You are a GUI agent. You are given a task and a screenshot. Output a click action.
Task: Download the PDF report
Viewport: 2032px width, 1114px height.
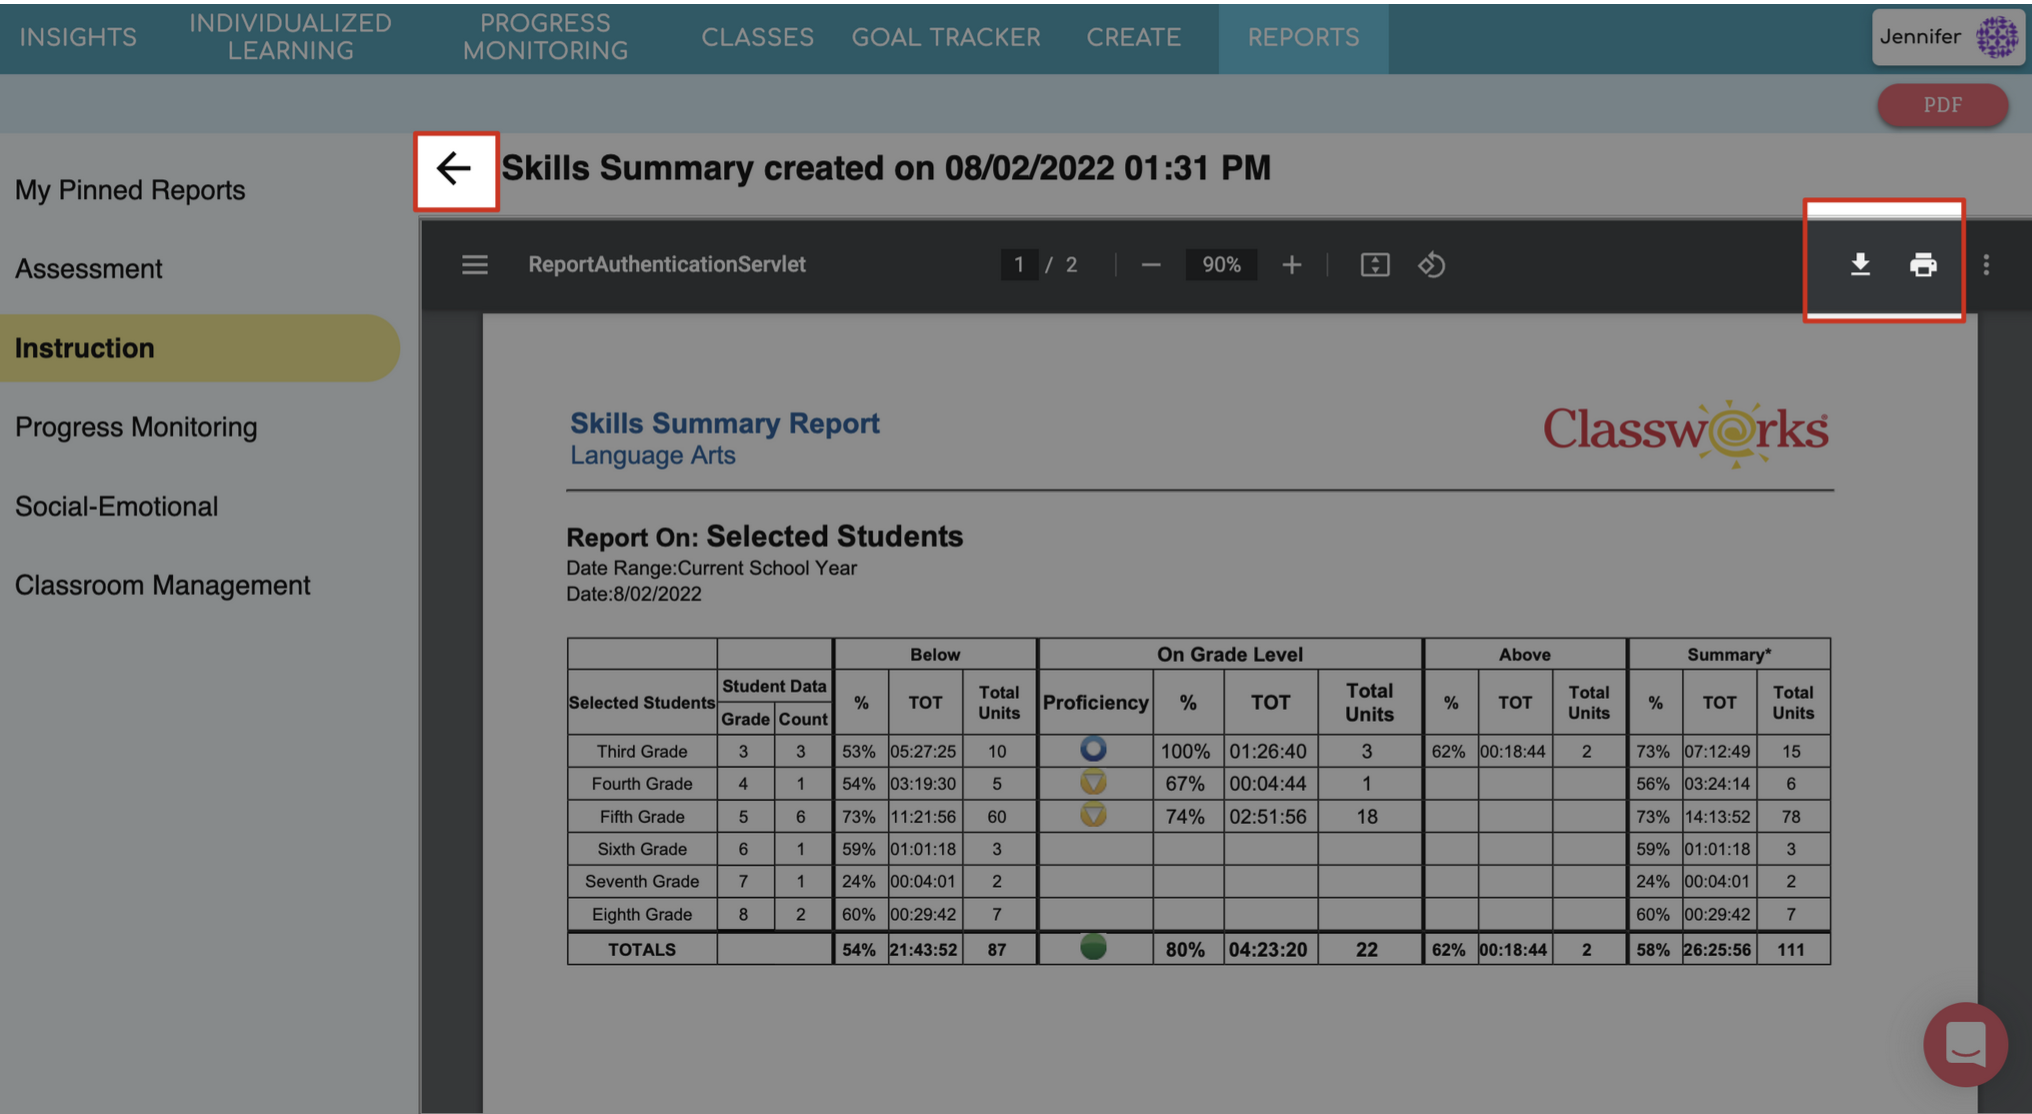(x=1859, y=265)
